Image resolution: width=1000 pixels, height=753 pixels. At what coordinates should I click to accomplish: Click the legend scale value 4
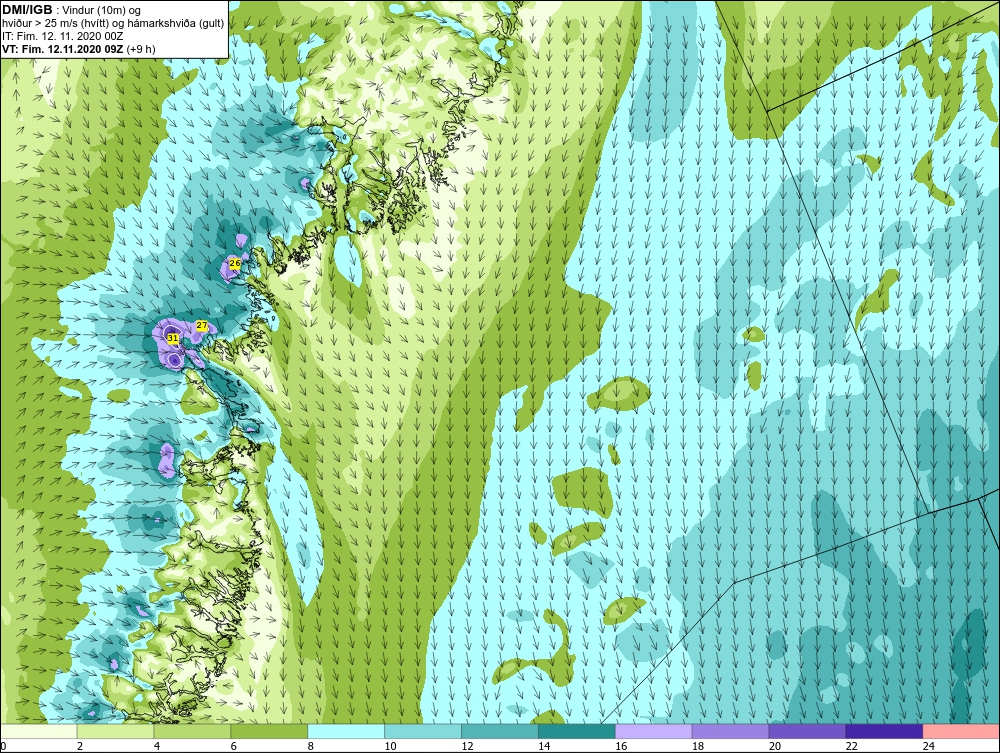pyautogui.click(x=157, y=746)
